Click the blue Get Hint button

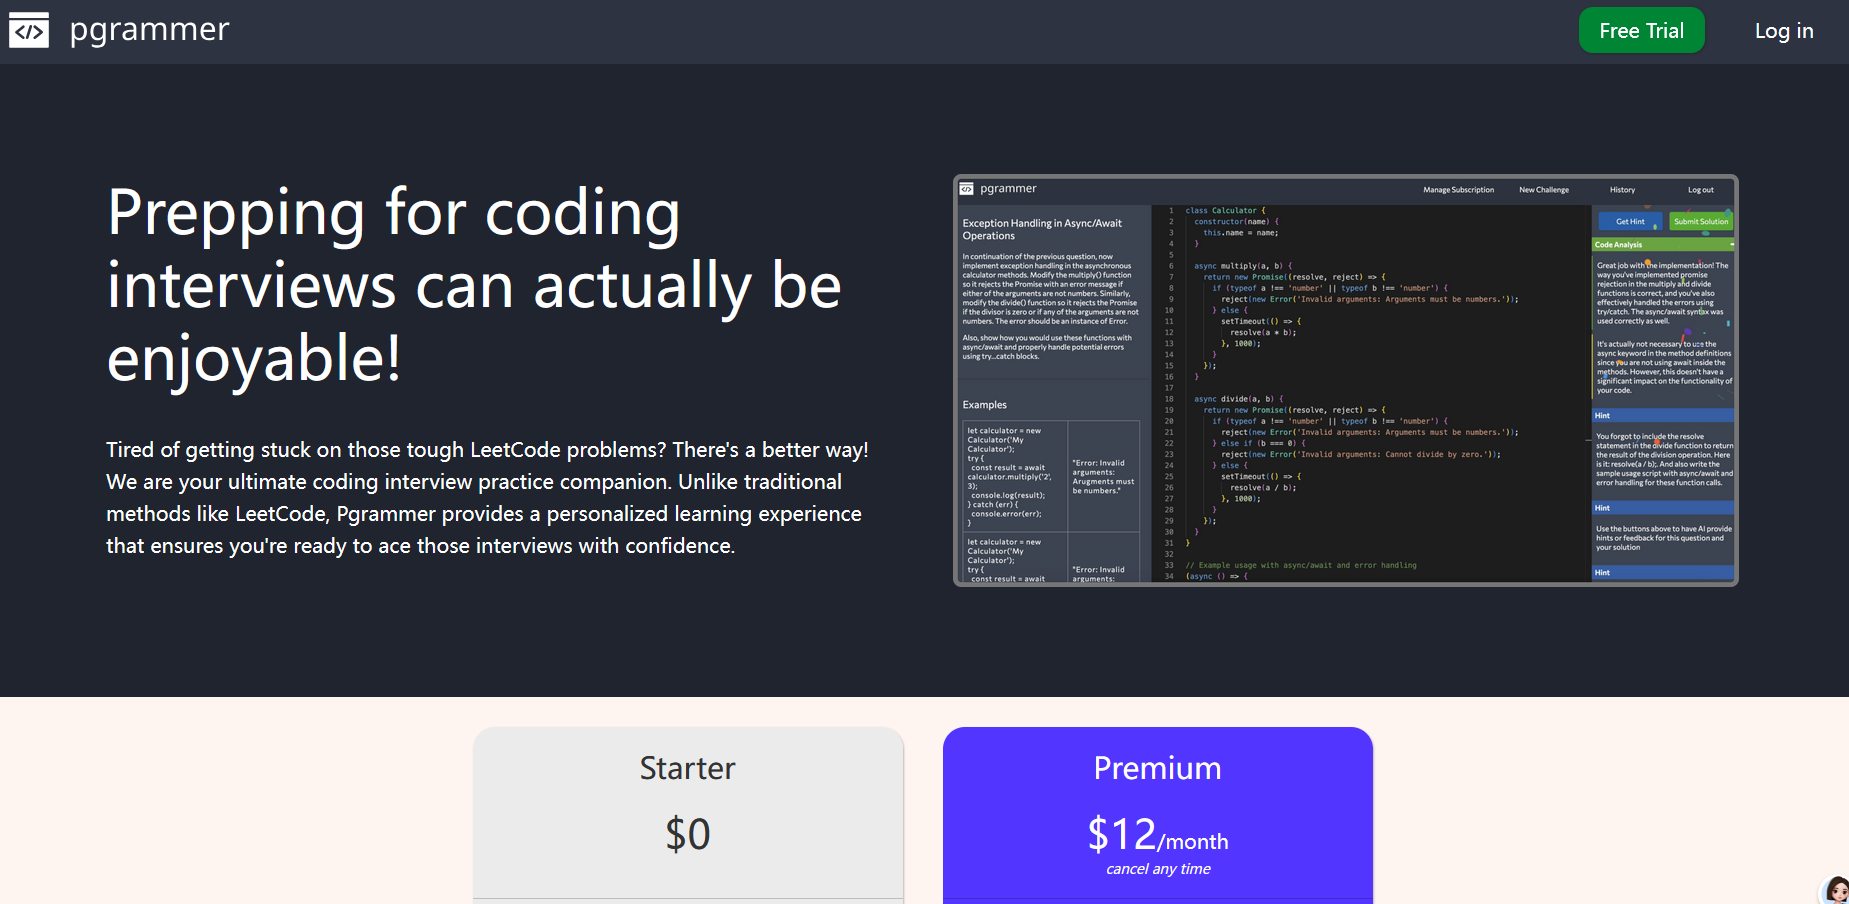click(1629, 222)
